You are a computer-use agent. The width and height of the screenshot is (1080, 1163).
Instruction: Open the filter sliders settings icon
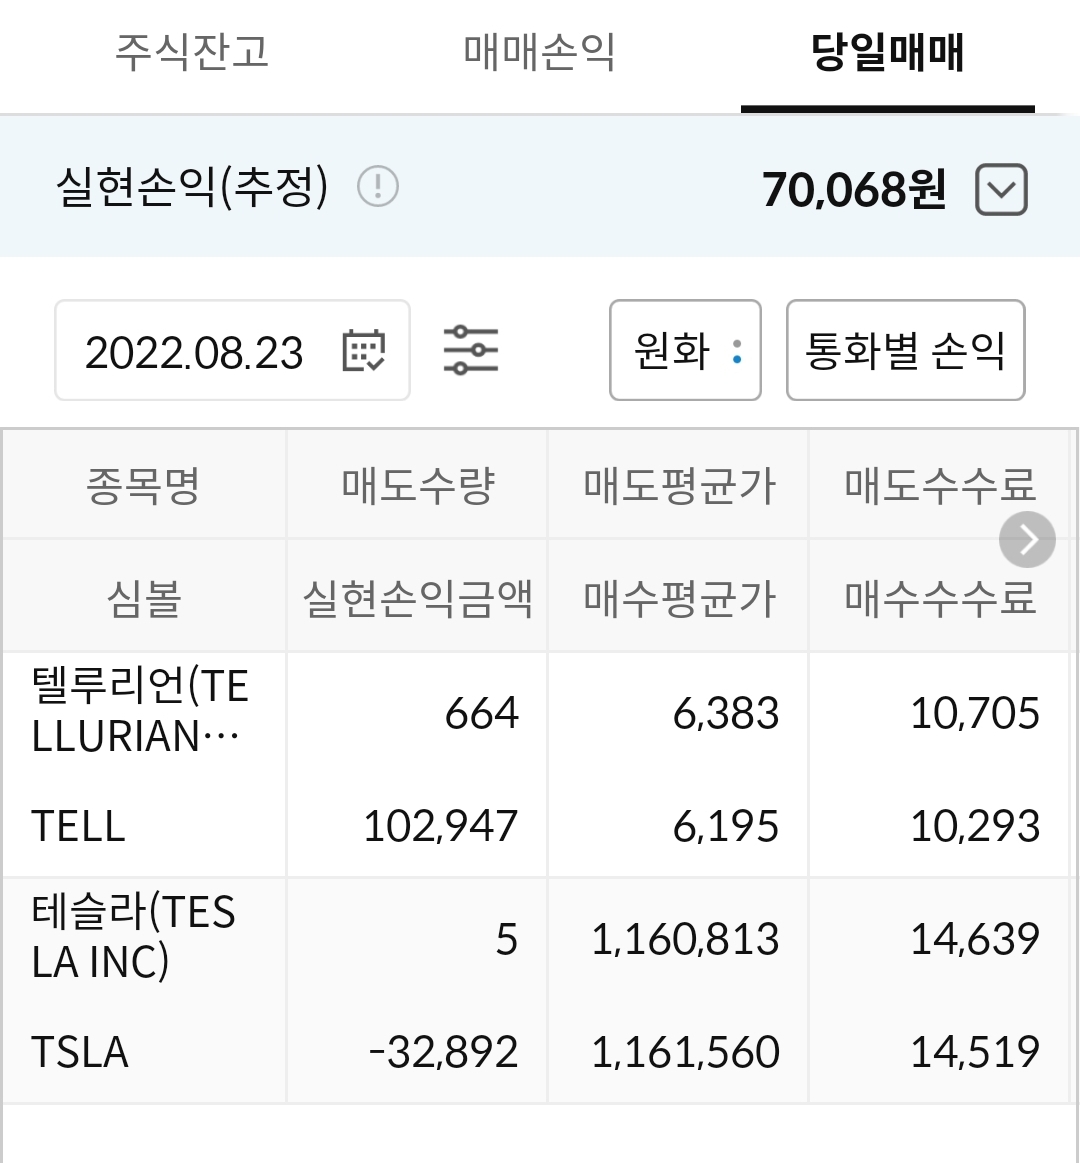pos(470,351)
